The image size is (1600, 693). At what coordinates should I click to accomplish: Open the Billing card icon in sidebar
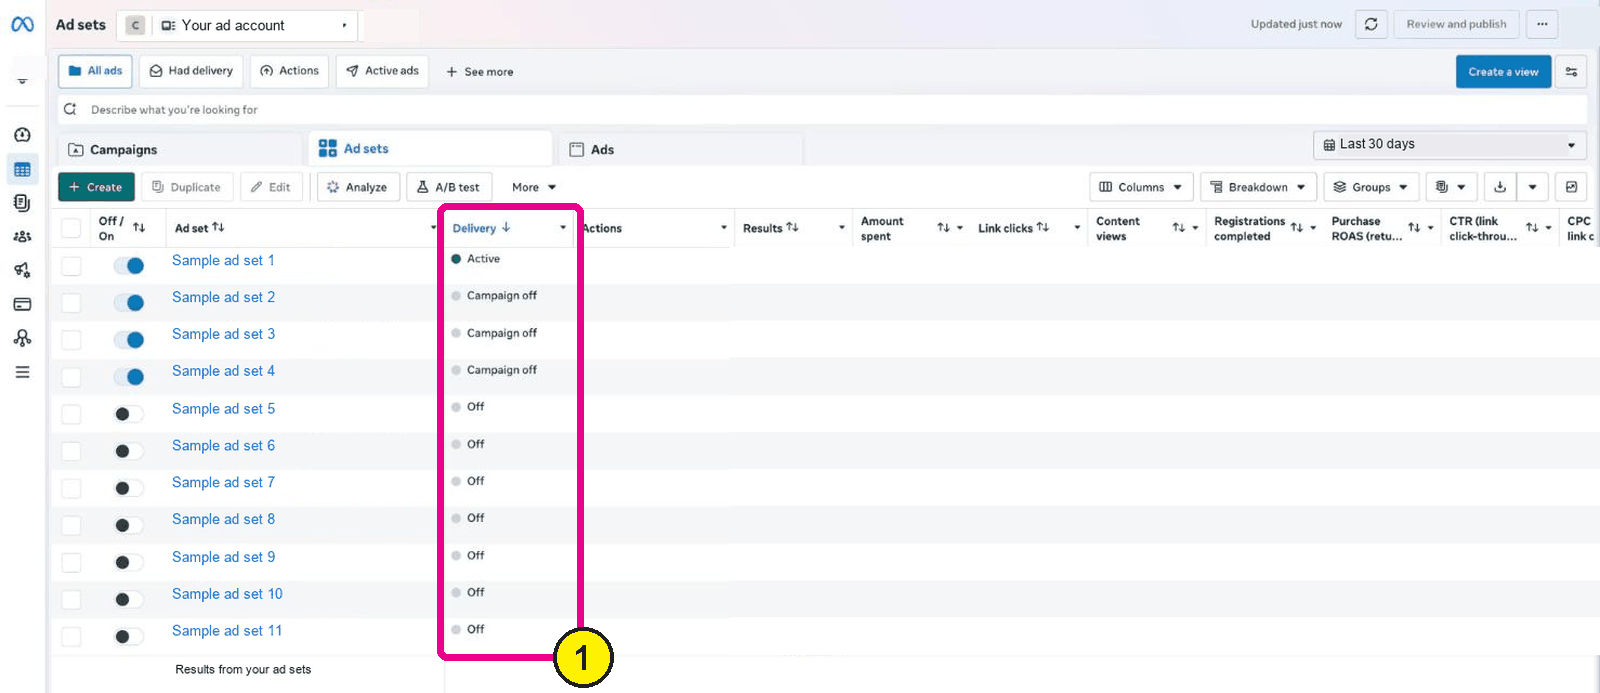[x=22, y=304]
